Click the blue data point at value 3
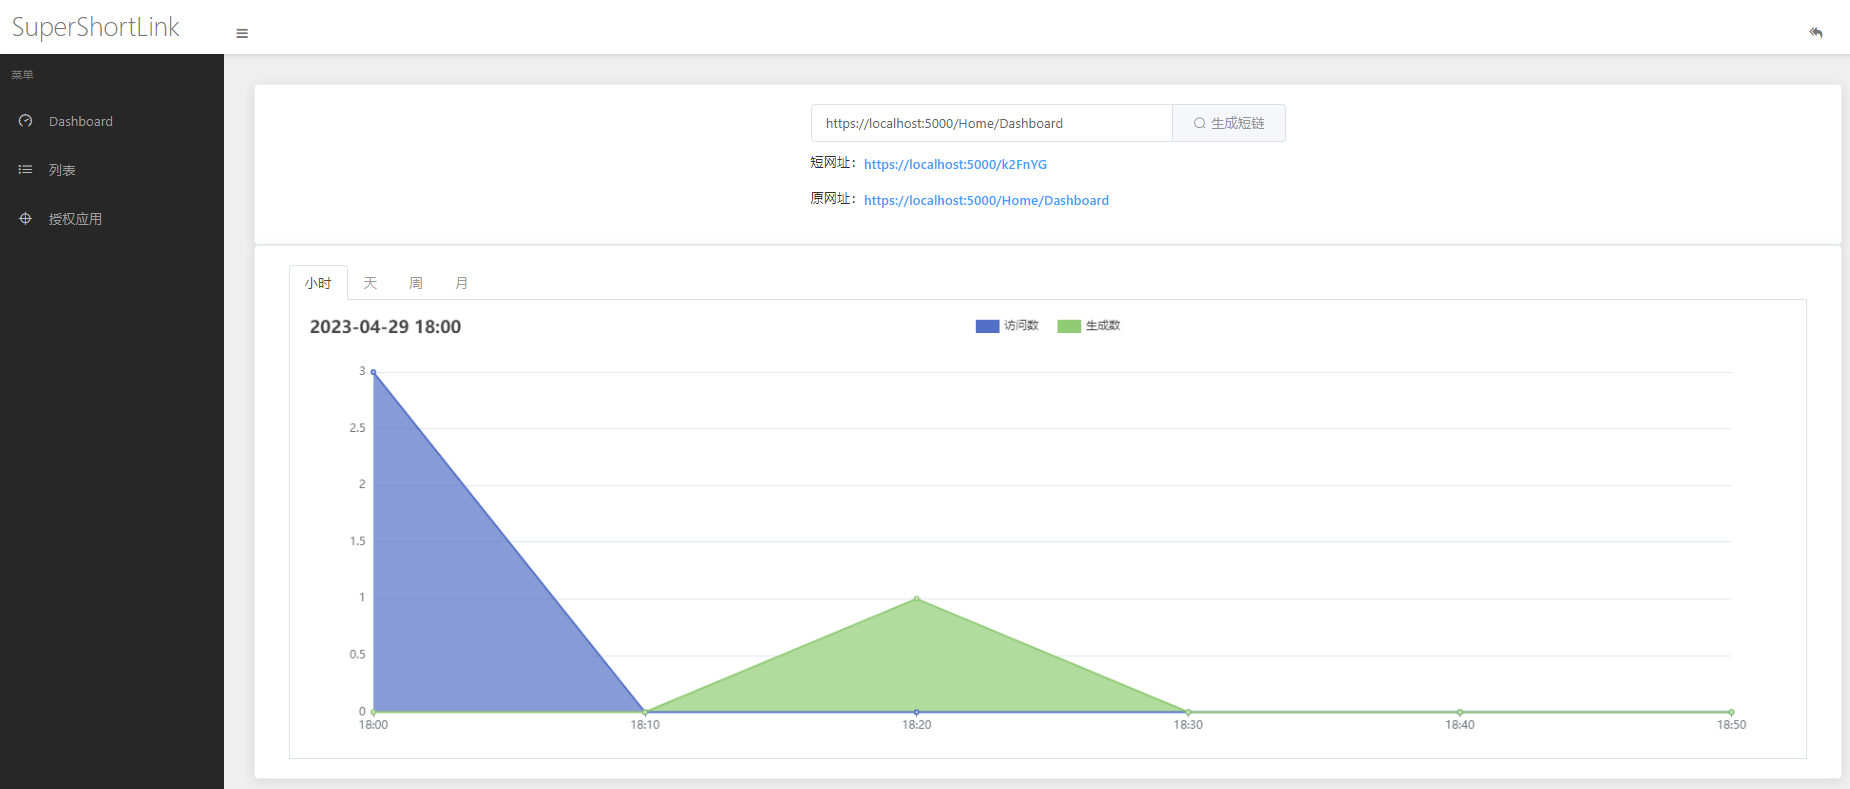The height and width of the screenshot is (789, 1850). click(374, 372)
